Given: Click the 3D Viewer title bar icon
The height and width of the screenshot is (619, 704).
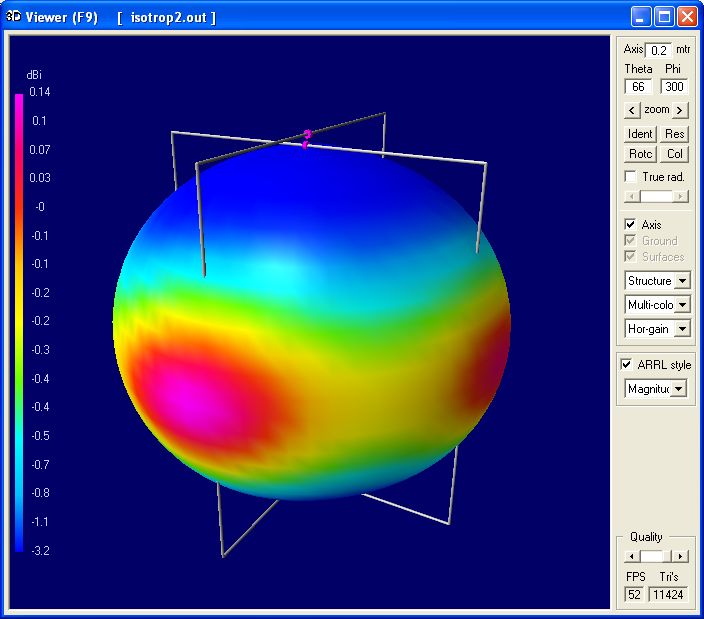Looking at the screenshot, I should pos(14,17).
